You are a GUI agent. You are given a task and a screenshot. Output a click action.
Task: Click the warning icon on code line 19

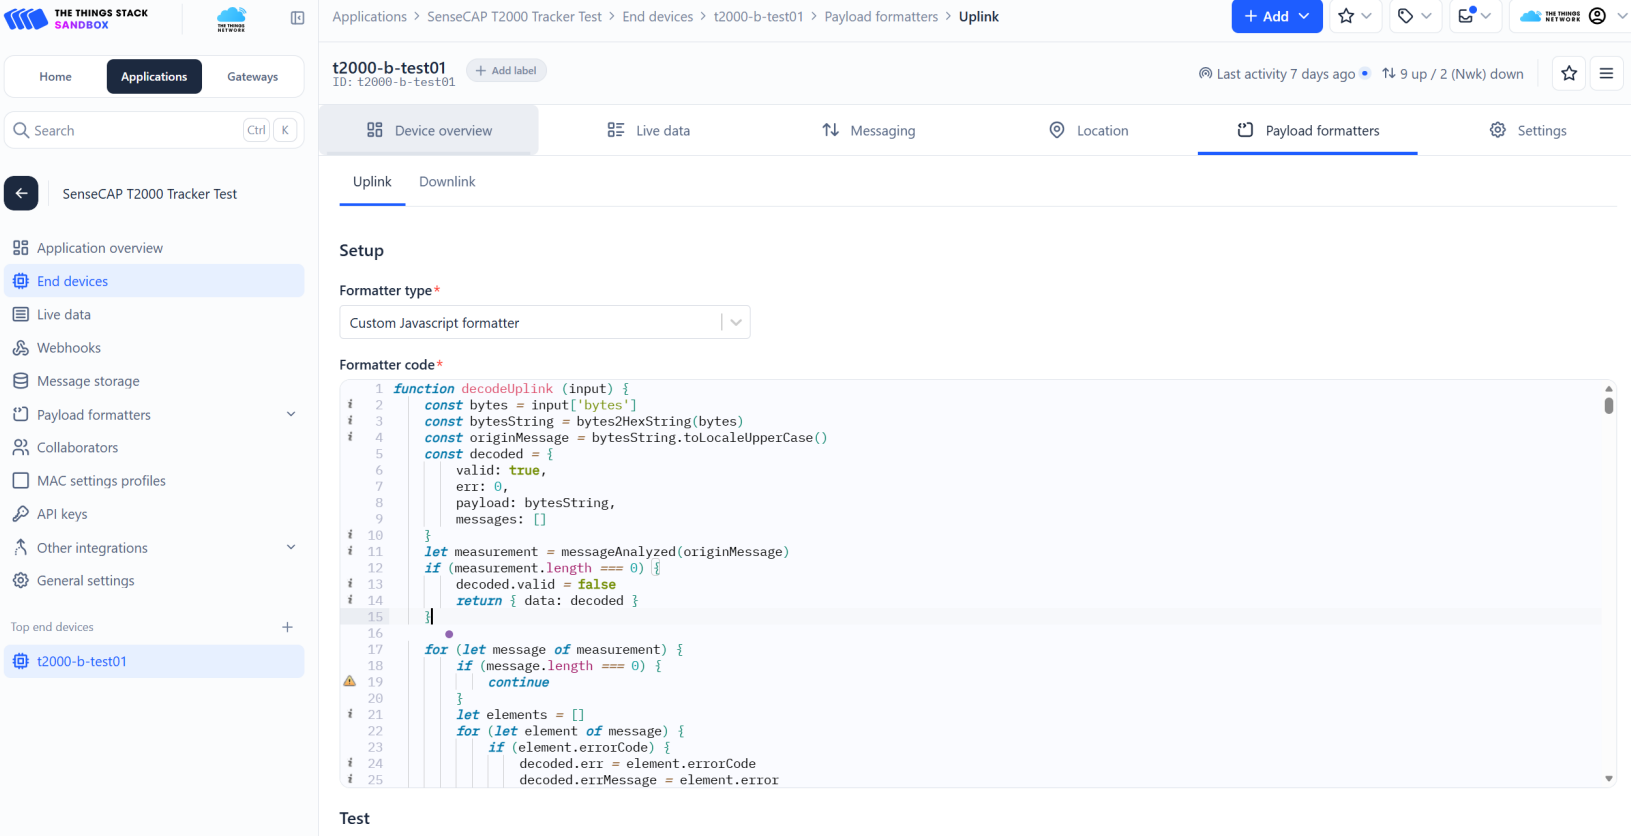pos(349,681)
